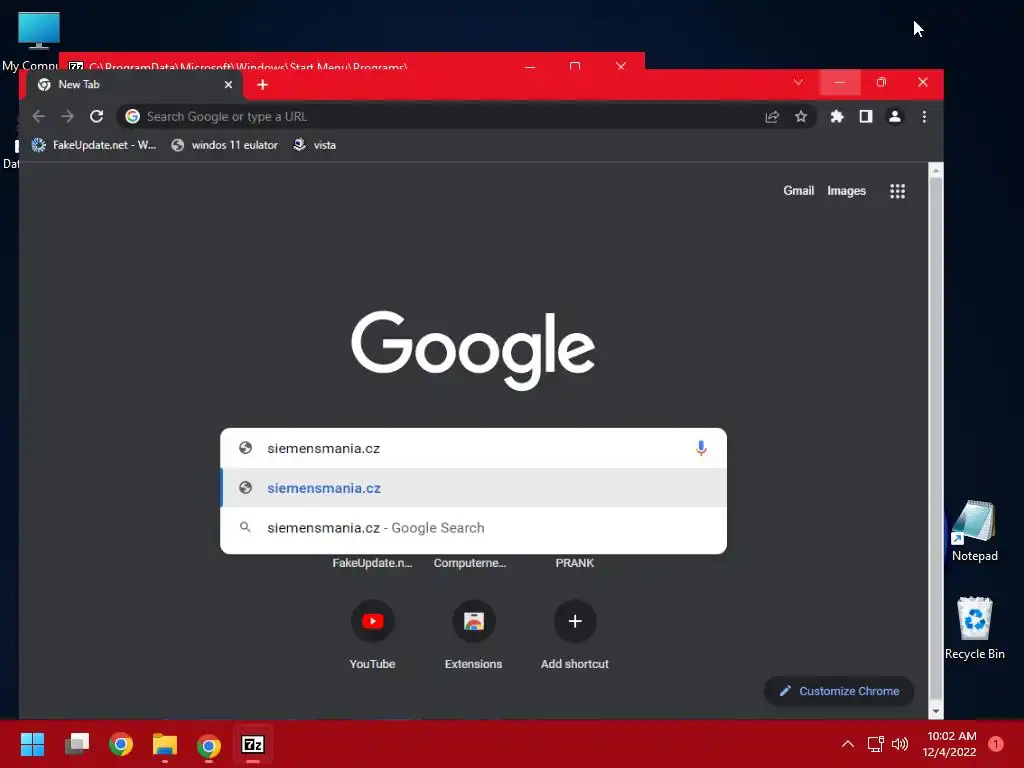
Task: Open Chrome three-dot menu
Action: coord(923,117)
